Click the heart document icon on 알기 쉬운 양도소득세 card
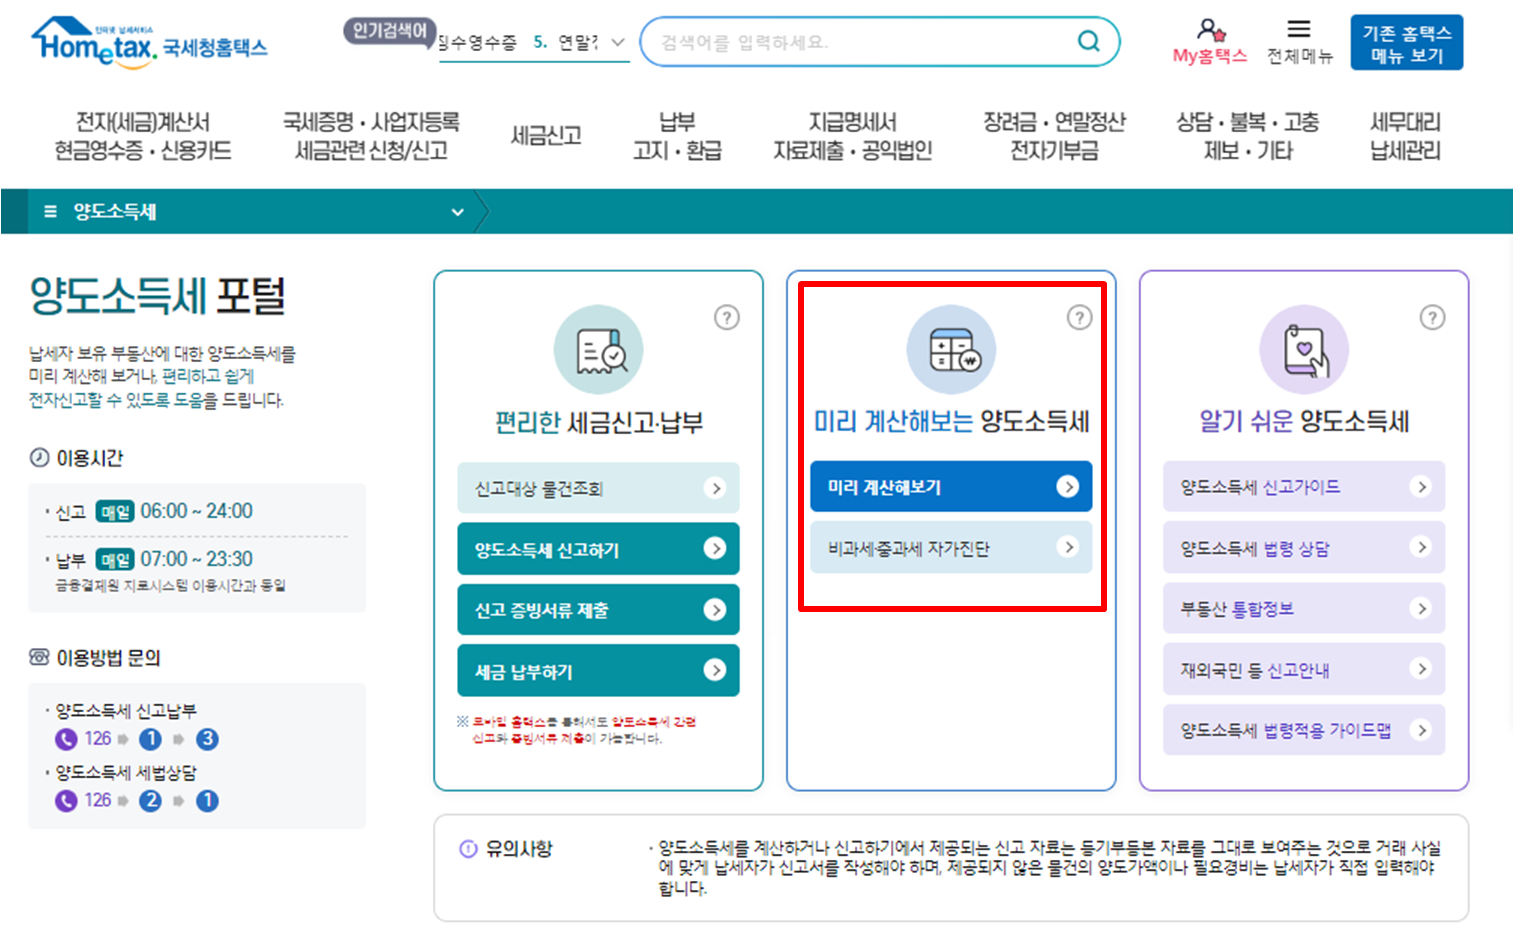Screen dimensions: 1514x929 1303,349
